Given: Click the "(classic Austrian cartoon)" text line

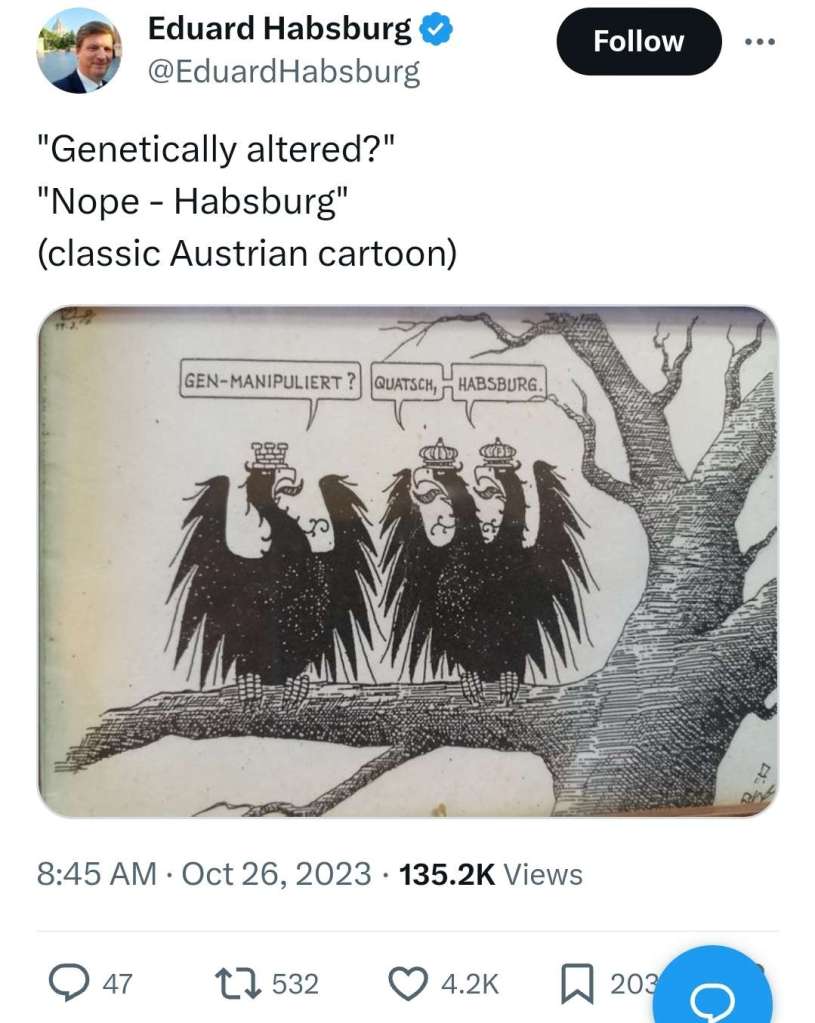Looking at the screenshot, I should point(247,253).
